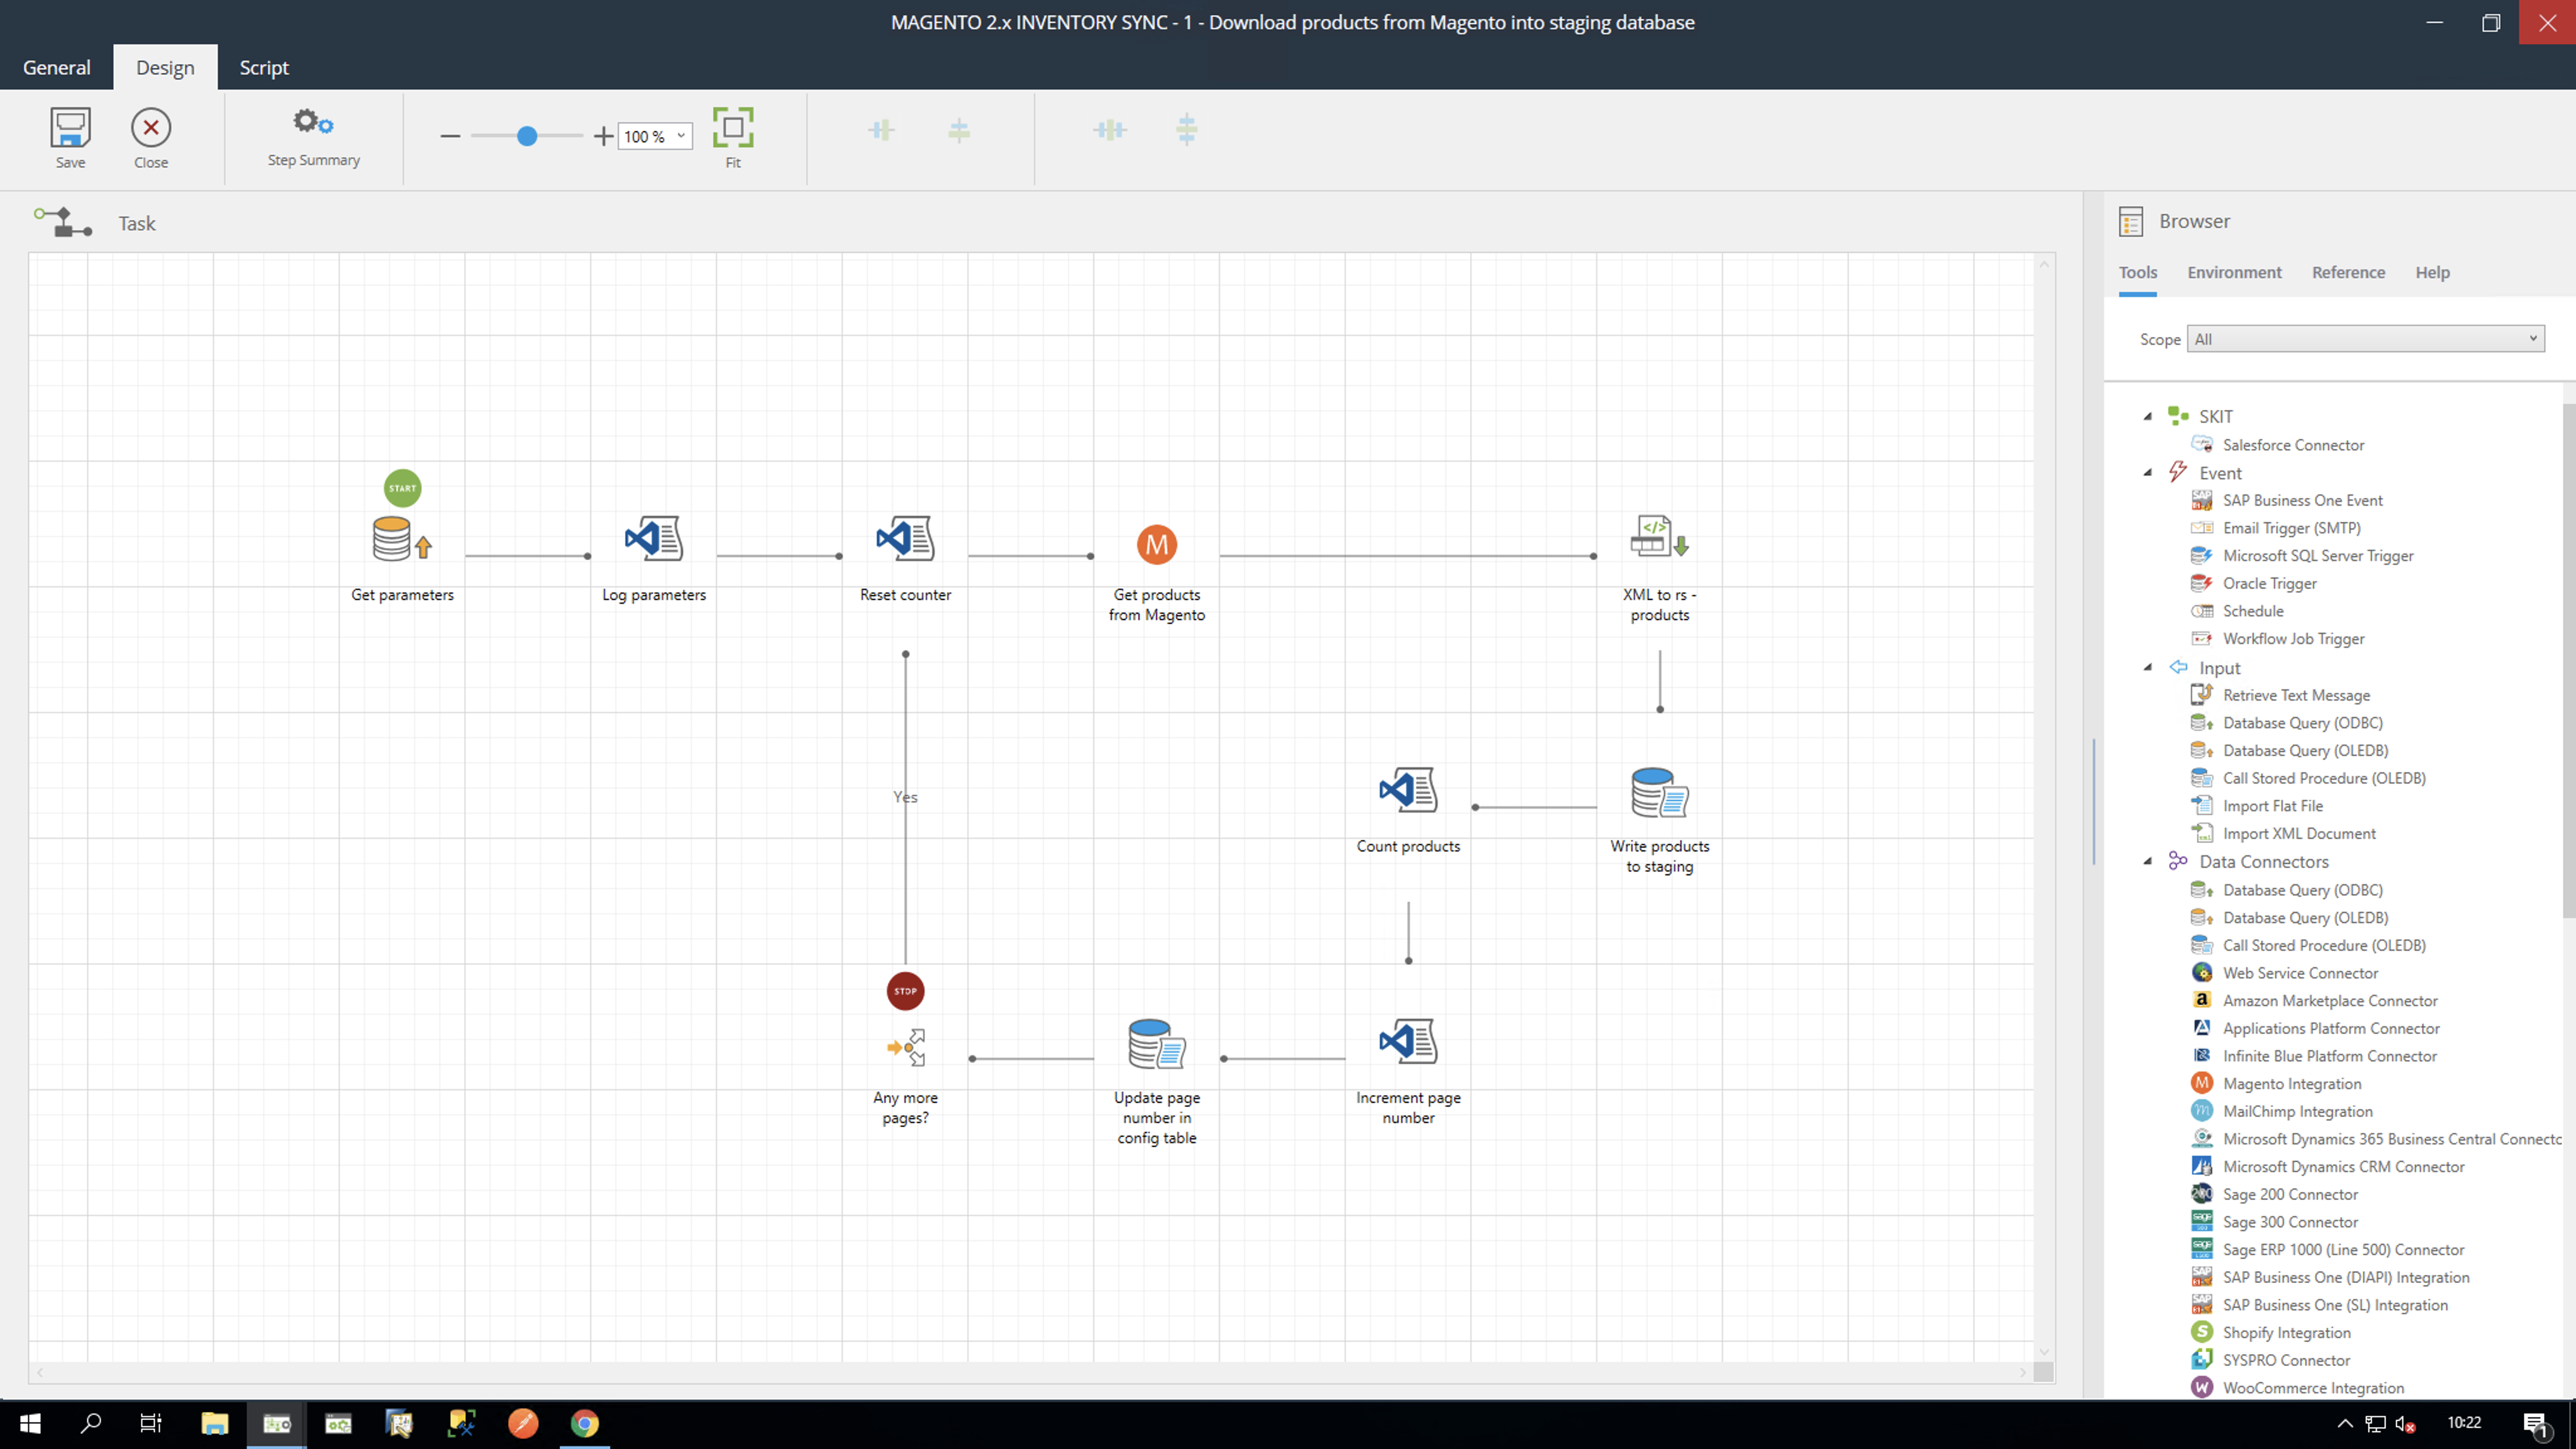This screenshot has height=1449, width=2576.
Task: Select Microsoft Dynamics CRM Connector tool
Action: pos(2343,1166)
